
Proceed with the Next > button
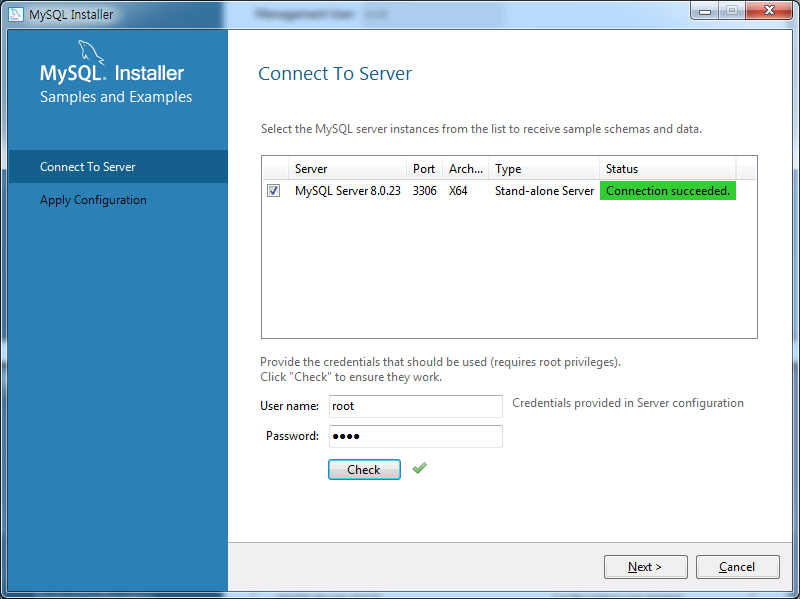(645, 567)
